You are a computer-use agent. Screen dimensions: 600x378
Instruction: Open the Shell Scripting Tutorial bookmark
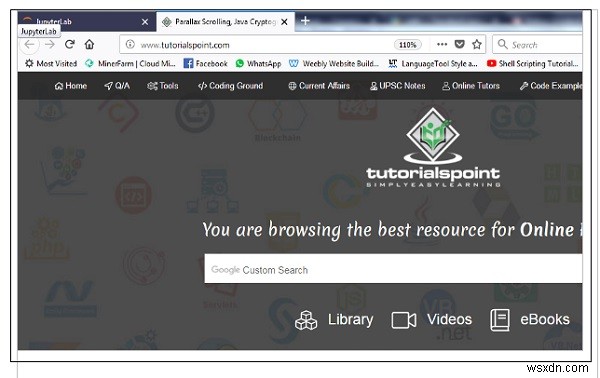pos(532,64)
